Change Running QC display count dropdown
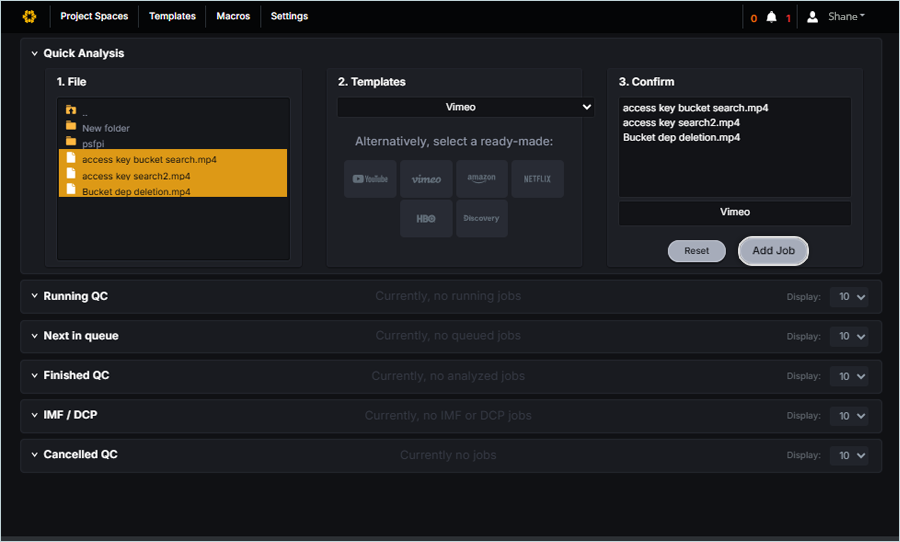This screenshot has height=542, width=900. tap(849, 297)
